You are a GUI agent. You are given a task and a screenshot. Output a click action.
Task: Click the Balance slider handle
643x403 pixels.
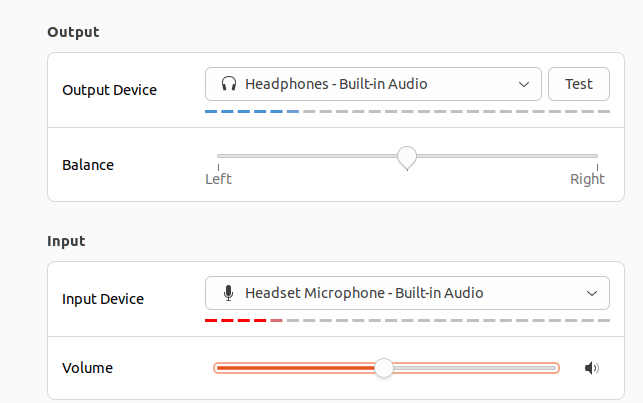tap(406, 157)
